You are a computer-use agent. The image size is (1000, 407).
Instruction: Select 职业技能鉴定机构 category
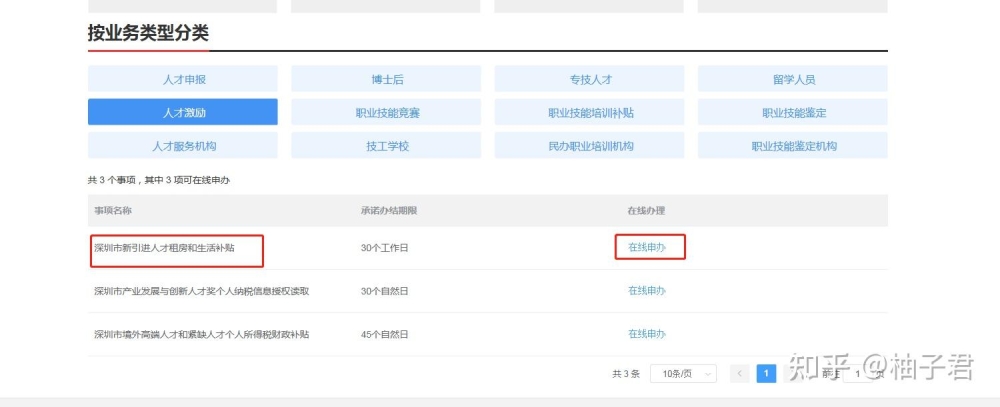pyautogui.click(x=793, y=145)
